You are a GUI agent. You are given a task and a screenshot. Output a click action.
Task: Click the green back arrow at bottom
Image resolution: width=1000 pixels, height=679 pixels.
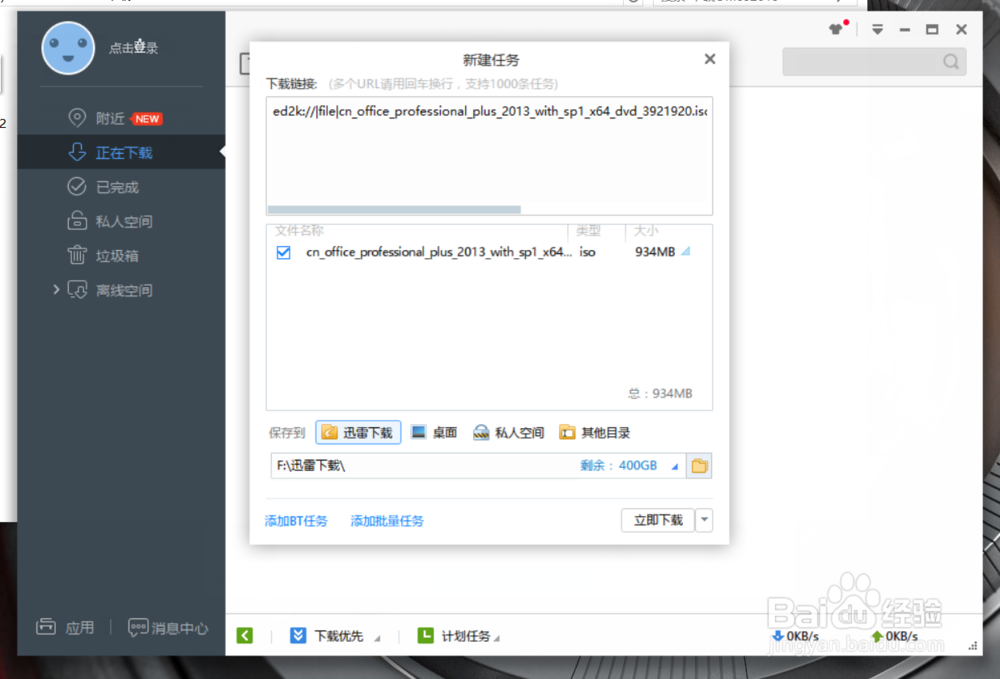244,636
